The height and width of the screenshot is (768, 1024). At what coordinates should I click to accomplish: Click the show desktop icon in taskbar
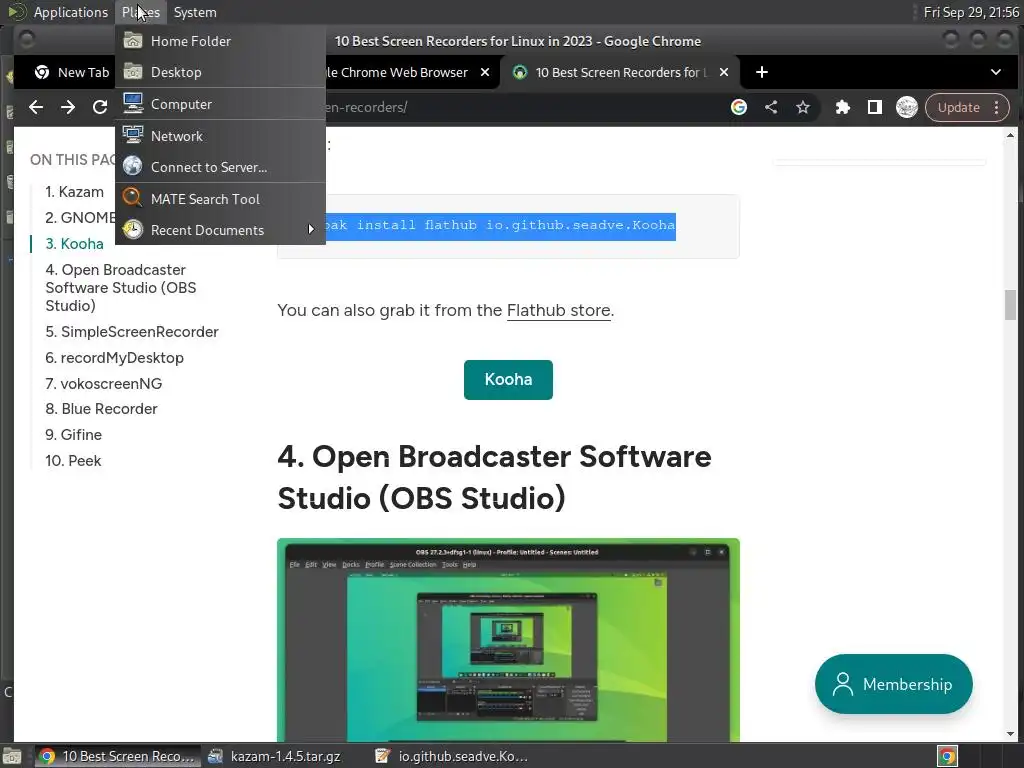pyautogui.click(x=12, y=756)
